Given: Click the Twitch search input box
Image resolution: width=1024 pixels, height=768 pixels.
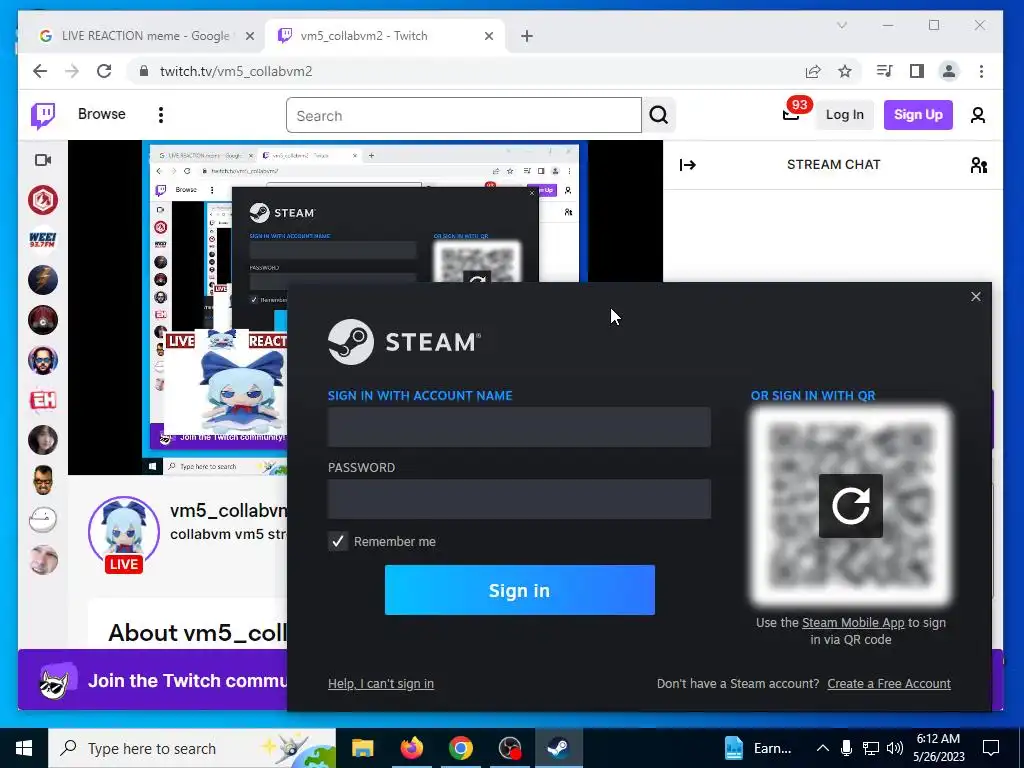Looking at the screenshot, I should click(464, 116).
